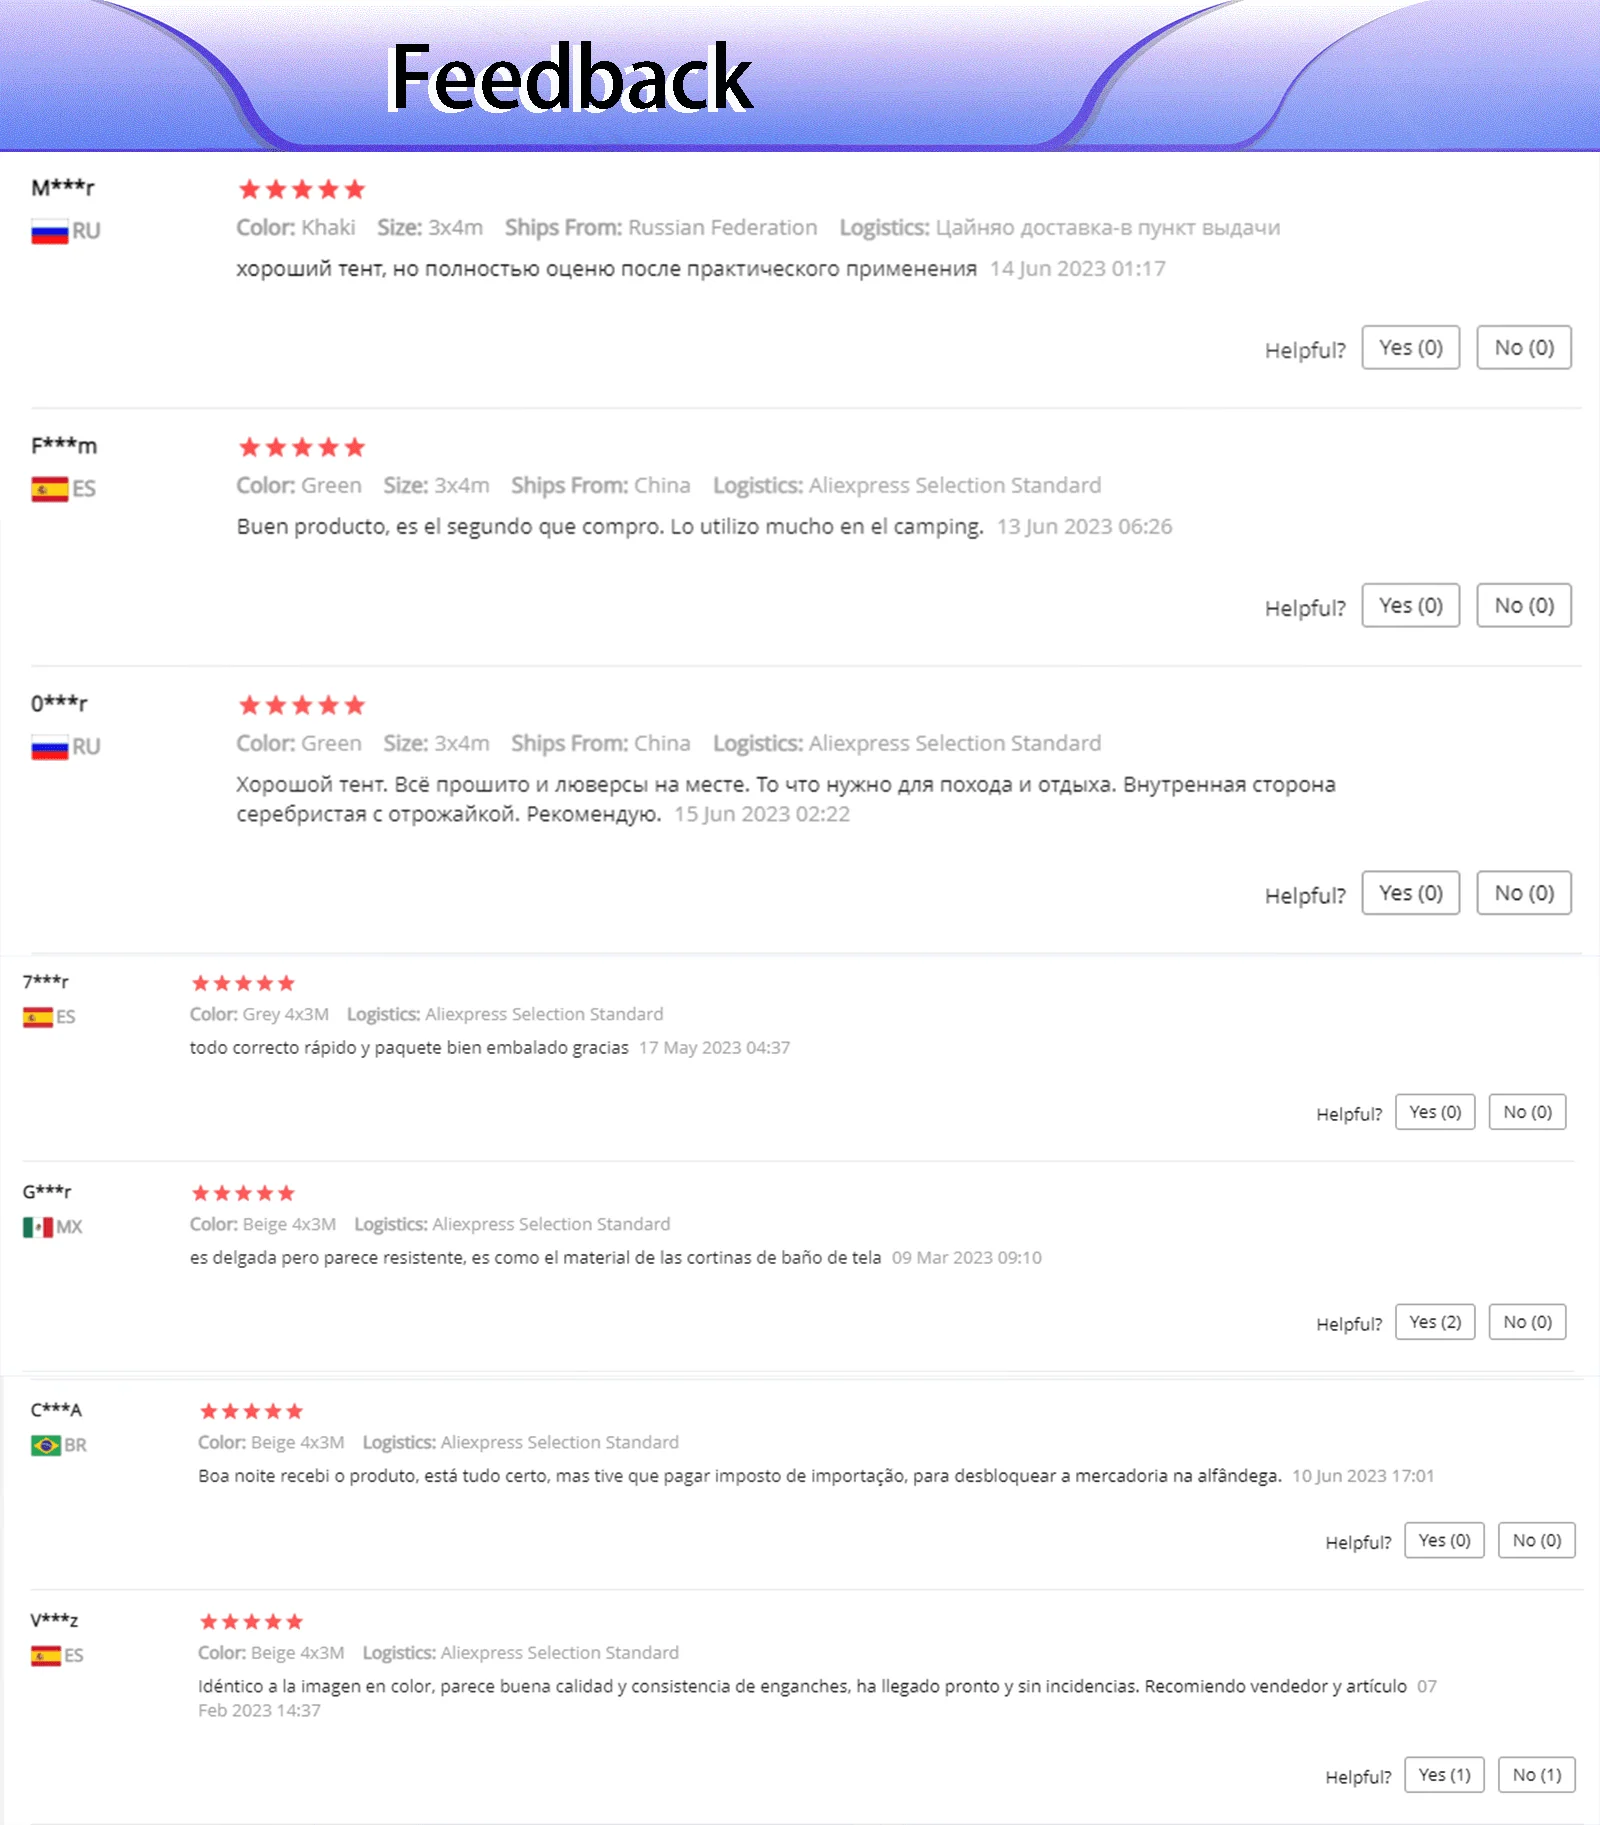Click the star rating on G***r's review
The image size is (1600, 1825).
243,1193
